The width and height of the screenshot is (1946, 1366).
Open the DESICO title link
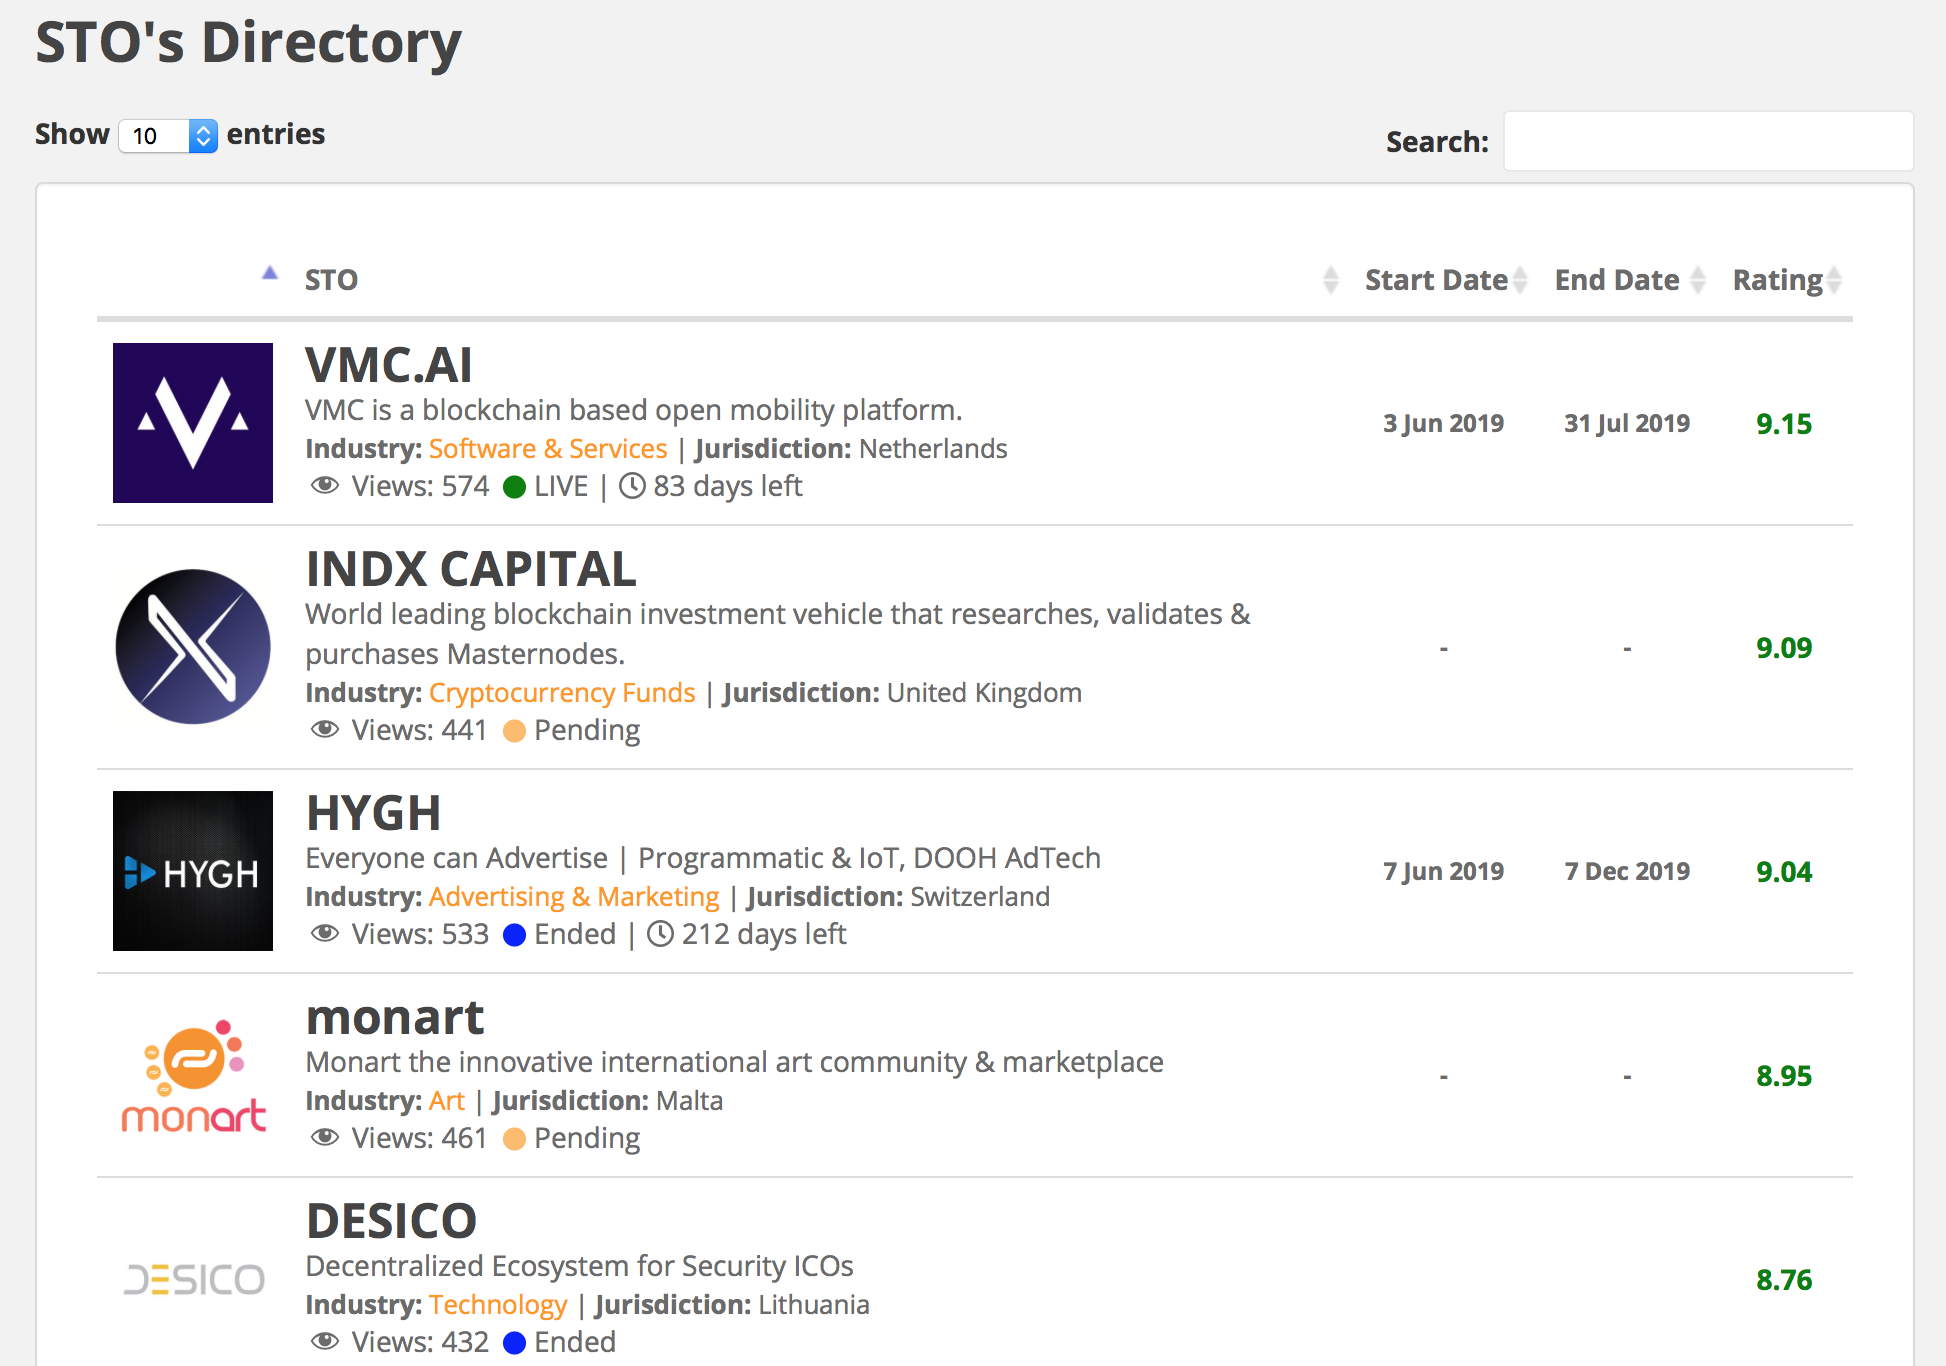tap(391, 1221)
